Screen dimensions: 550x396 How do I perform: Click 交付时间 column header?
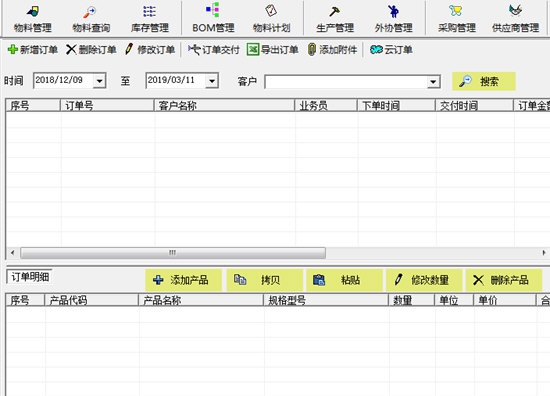tap(474, 106)
